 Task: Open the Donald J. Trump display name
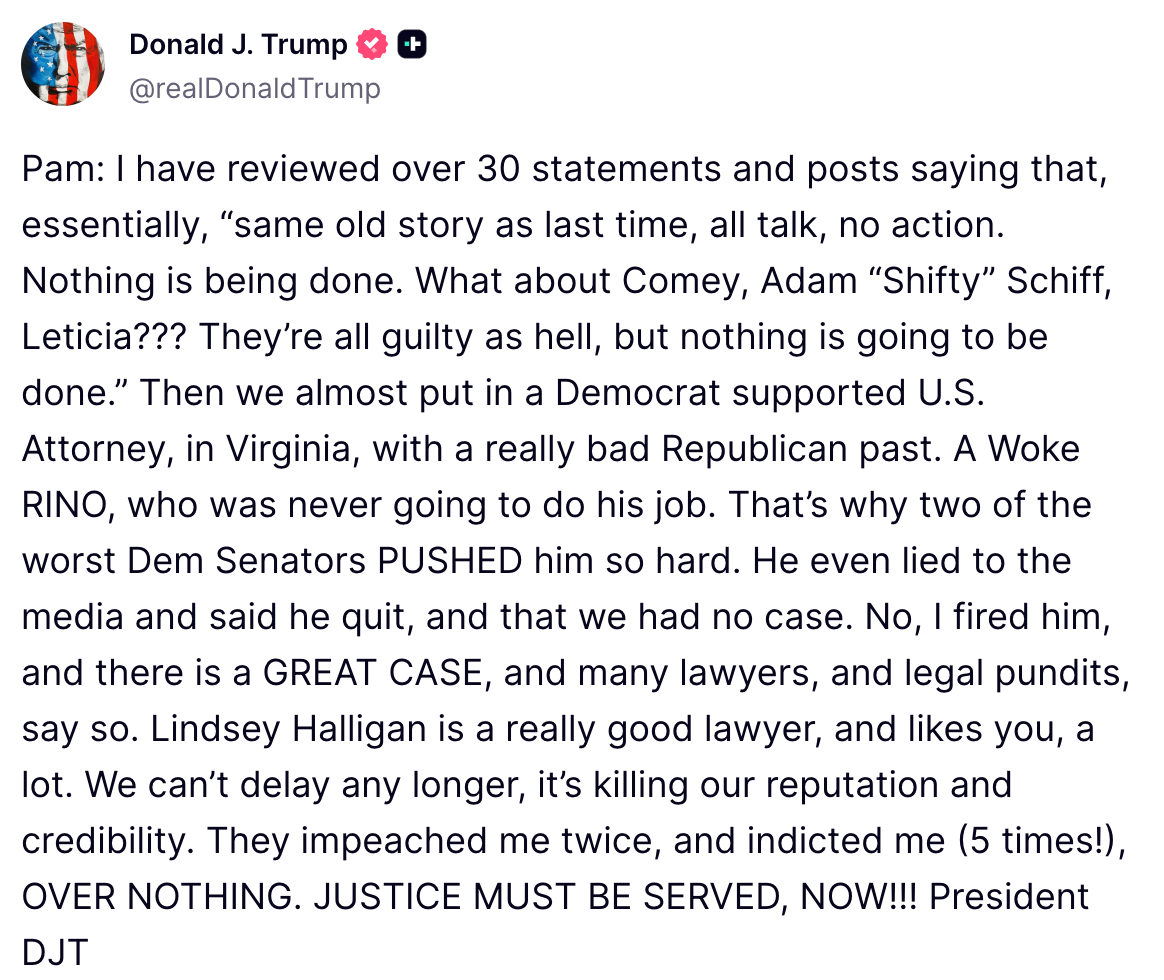[x=238, y=45]
